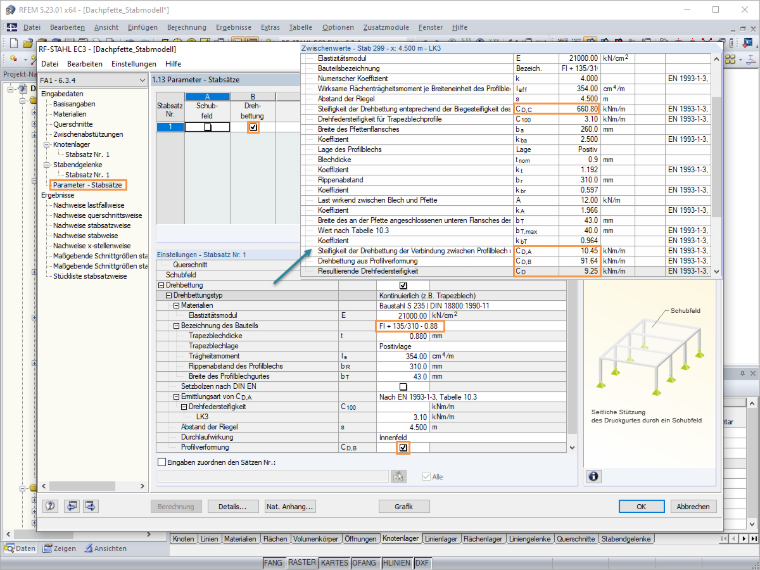The width and height of the screenshot is (760, 570).
Task: Enable Setzbolzen nach DIN EN checkbox
Action: (403, 387)
